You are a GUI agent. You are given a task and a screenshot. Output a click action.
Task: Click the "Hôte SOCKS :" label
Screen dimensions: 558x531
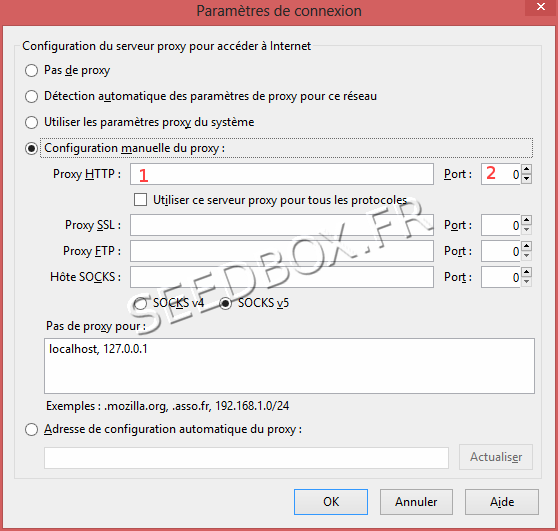click(85, 277)
